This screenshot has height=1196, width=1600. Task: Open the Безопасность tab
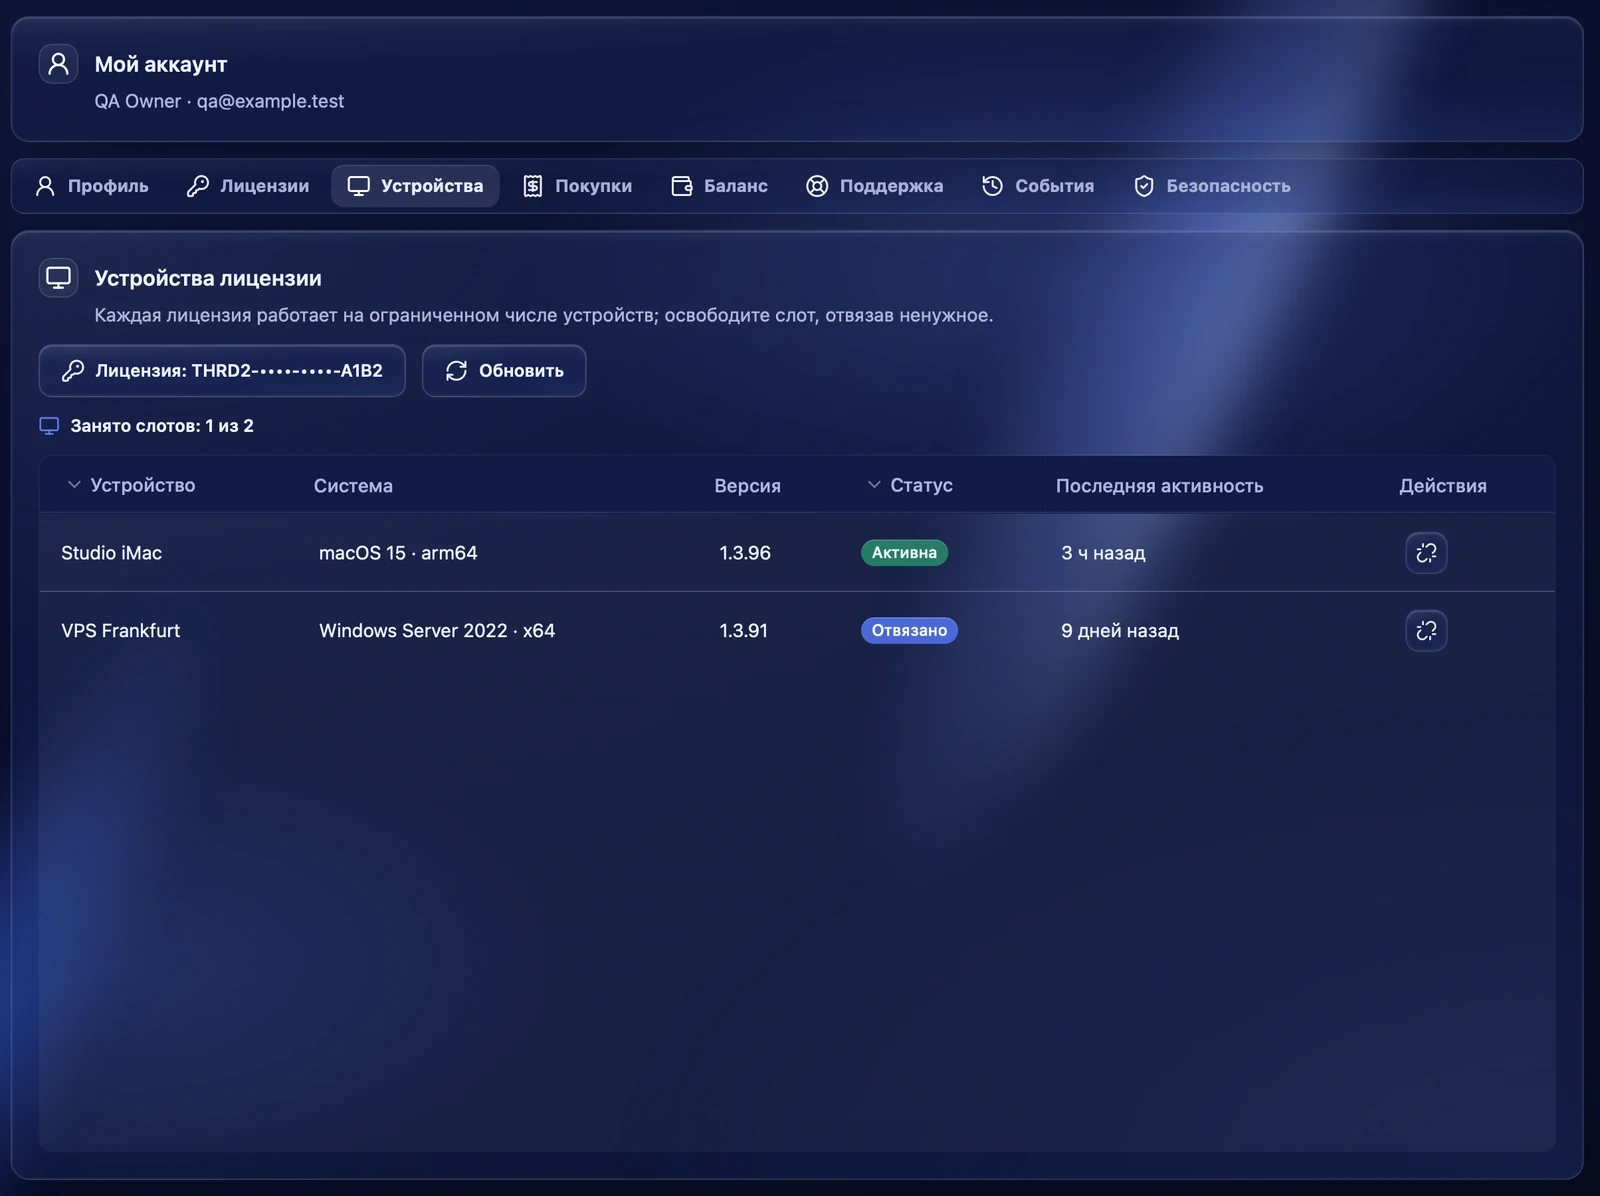tap(1212, 186)
